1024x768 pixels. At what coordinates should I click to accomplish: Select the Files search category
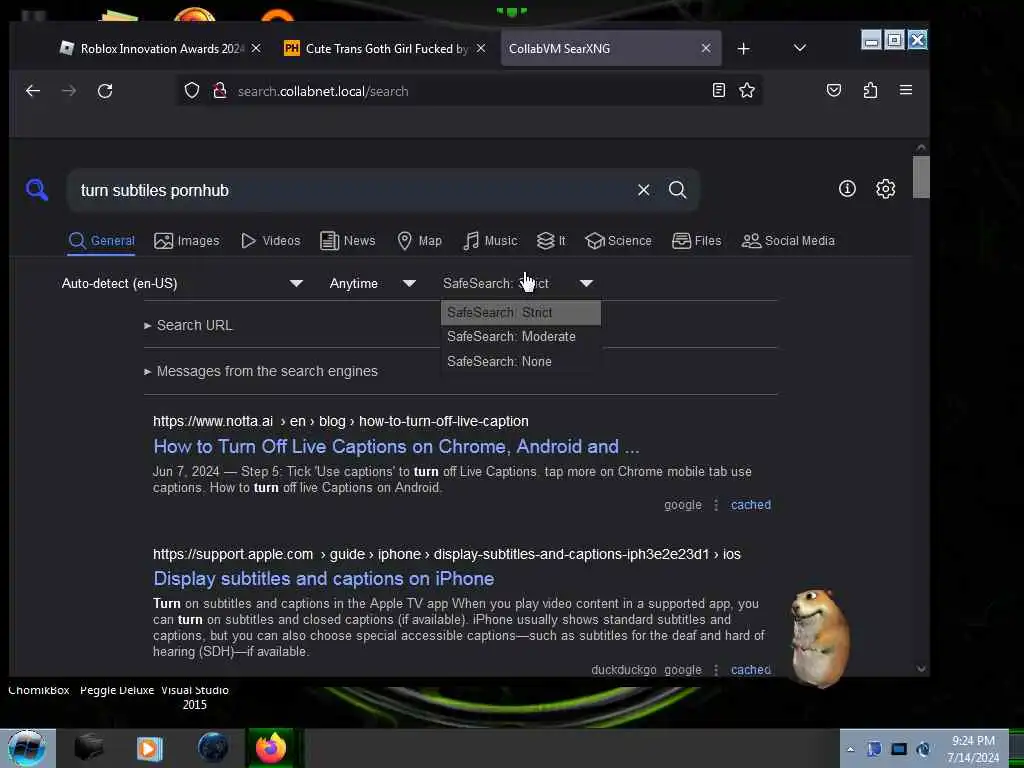click(x=696, y=240)
